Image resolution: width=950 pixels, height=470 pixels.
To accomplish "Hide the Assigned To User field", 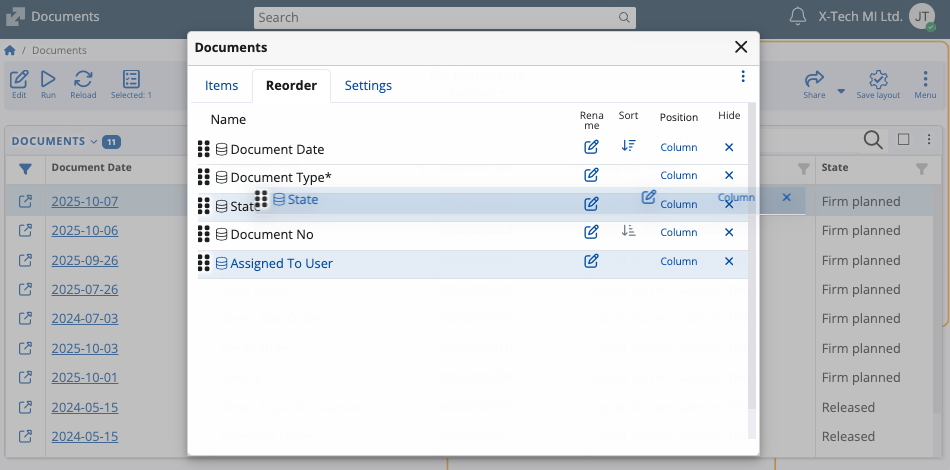I will 729,261.
